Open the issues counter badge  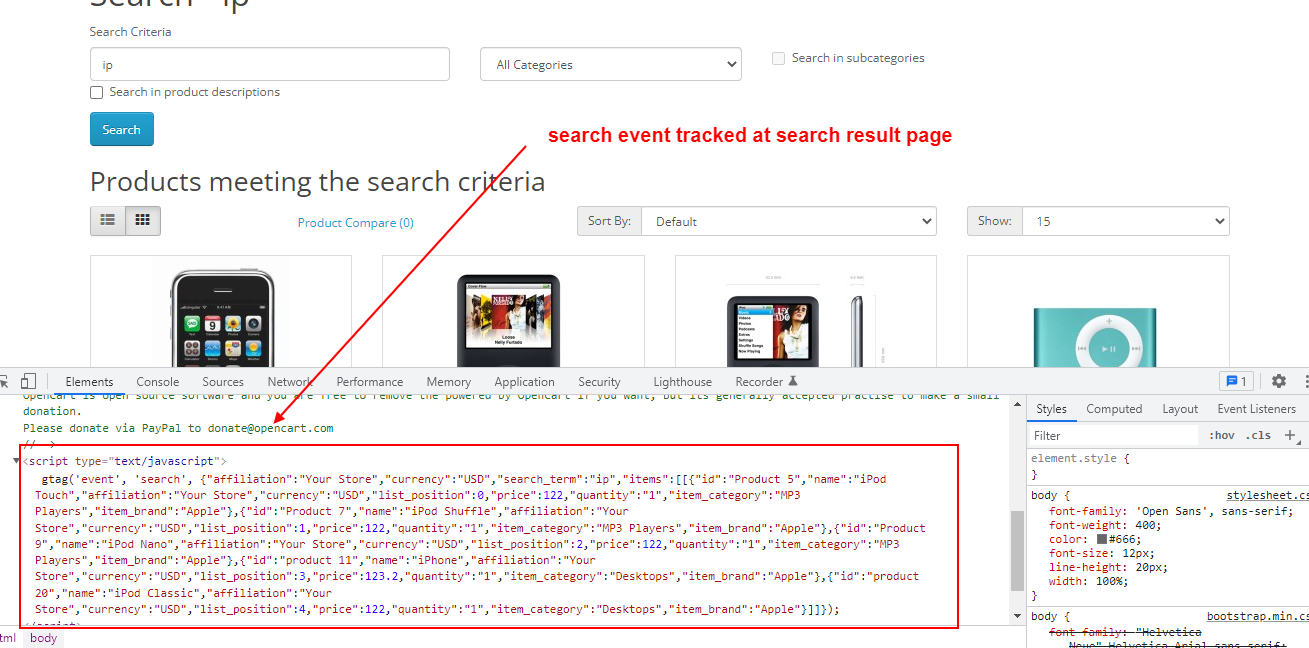pyautogui.click(x=1236, y=381)
